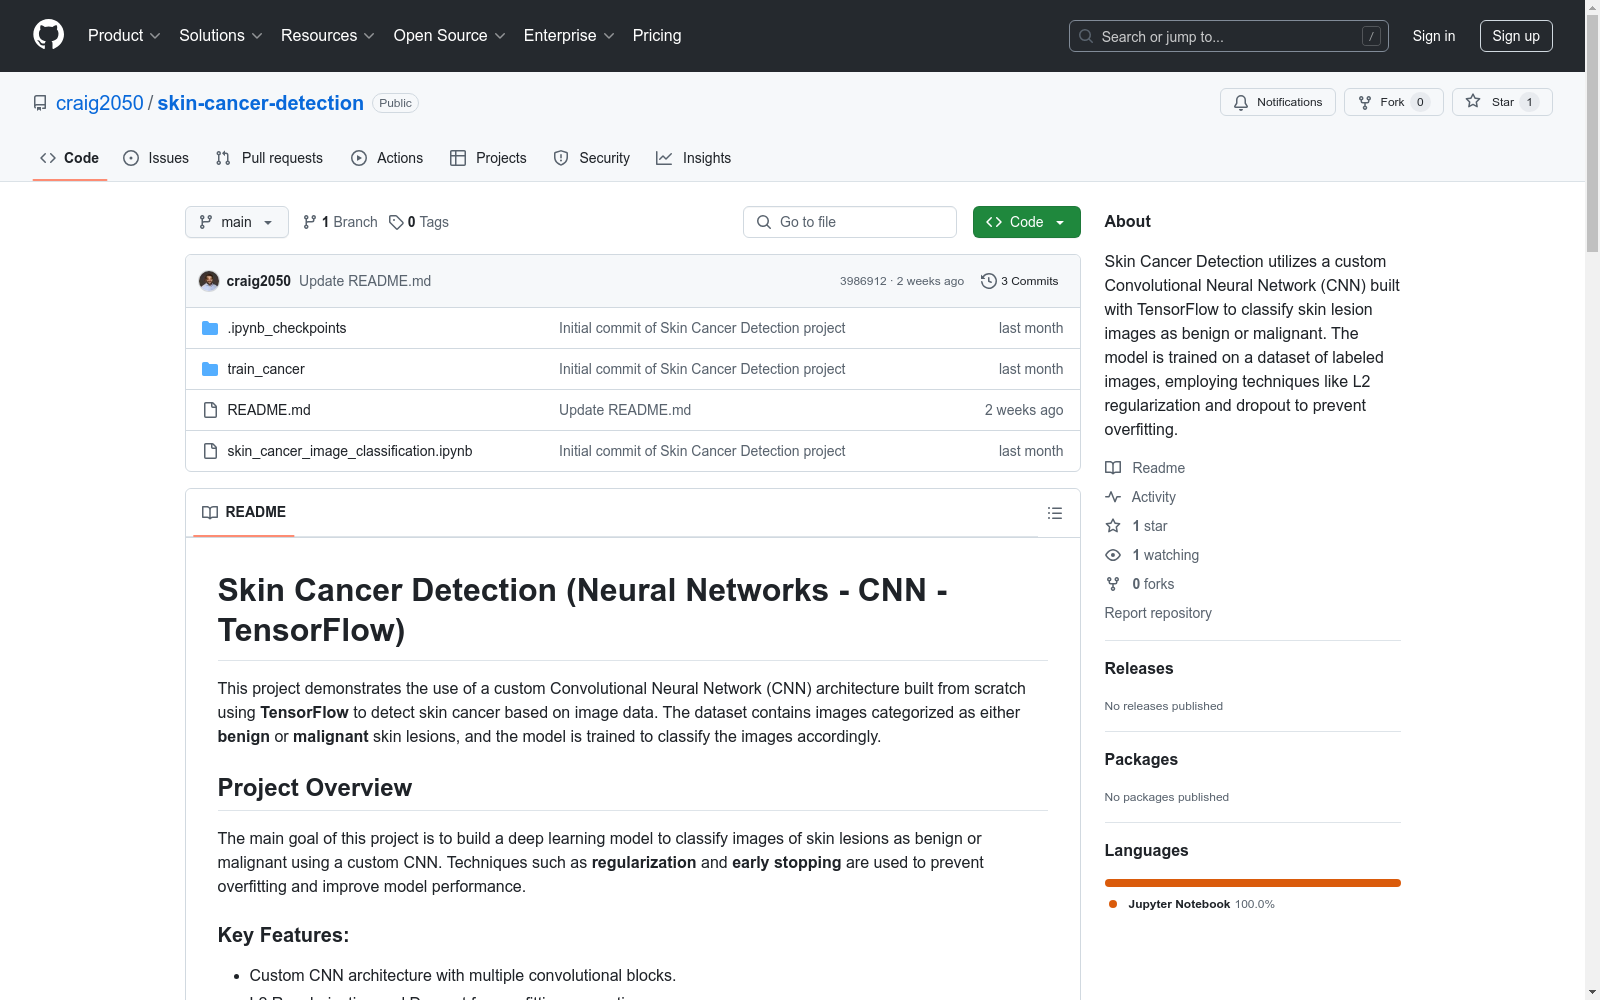Click the GitHub logo icon
Screen dimensions: 1600x1000
pyautogui.click(x=48, y=35)
